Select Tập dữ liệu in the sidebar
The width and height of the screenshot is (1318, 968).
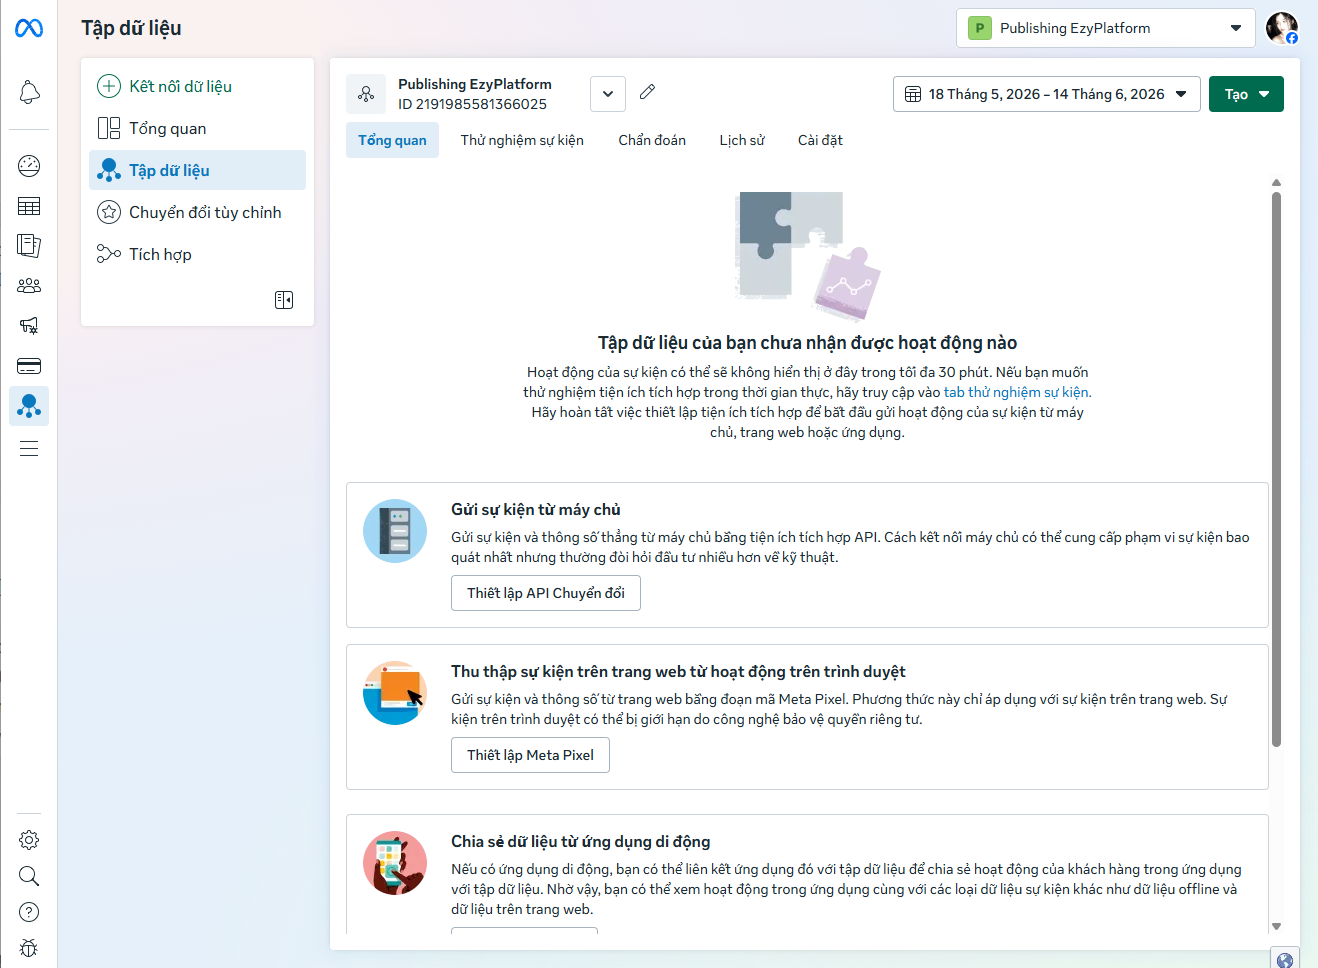pos(197,170)
